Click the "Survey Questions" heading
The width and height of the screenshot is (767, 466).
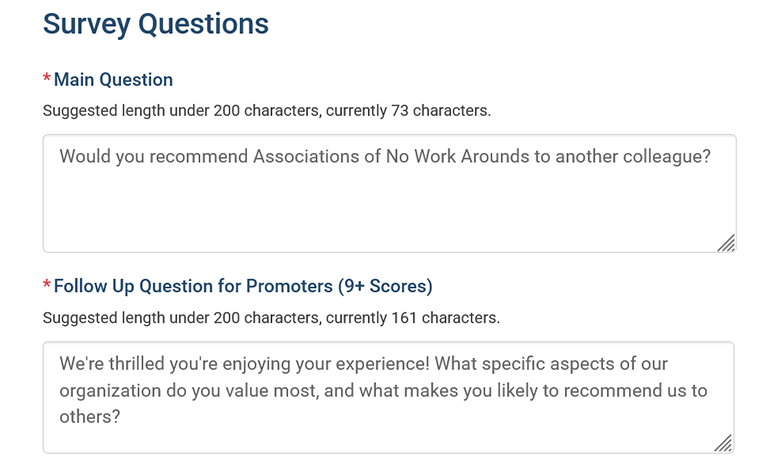pos(155,24)
